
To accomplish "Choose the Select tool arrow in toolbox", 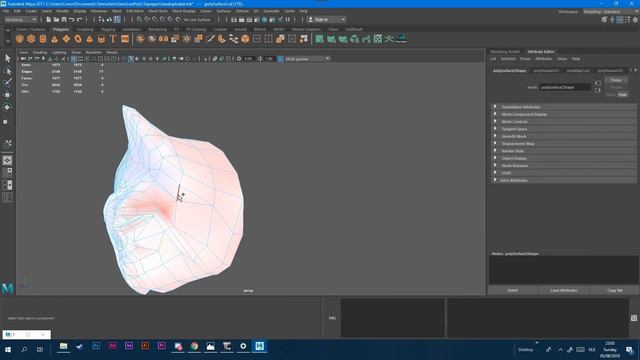I will pyautogui.click(x=7, y=58).
